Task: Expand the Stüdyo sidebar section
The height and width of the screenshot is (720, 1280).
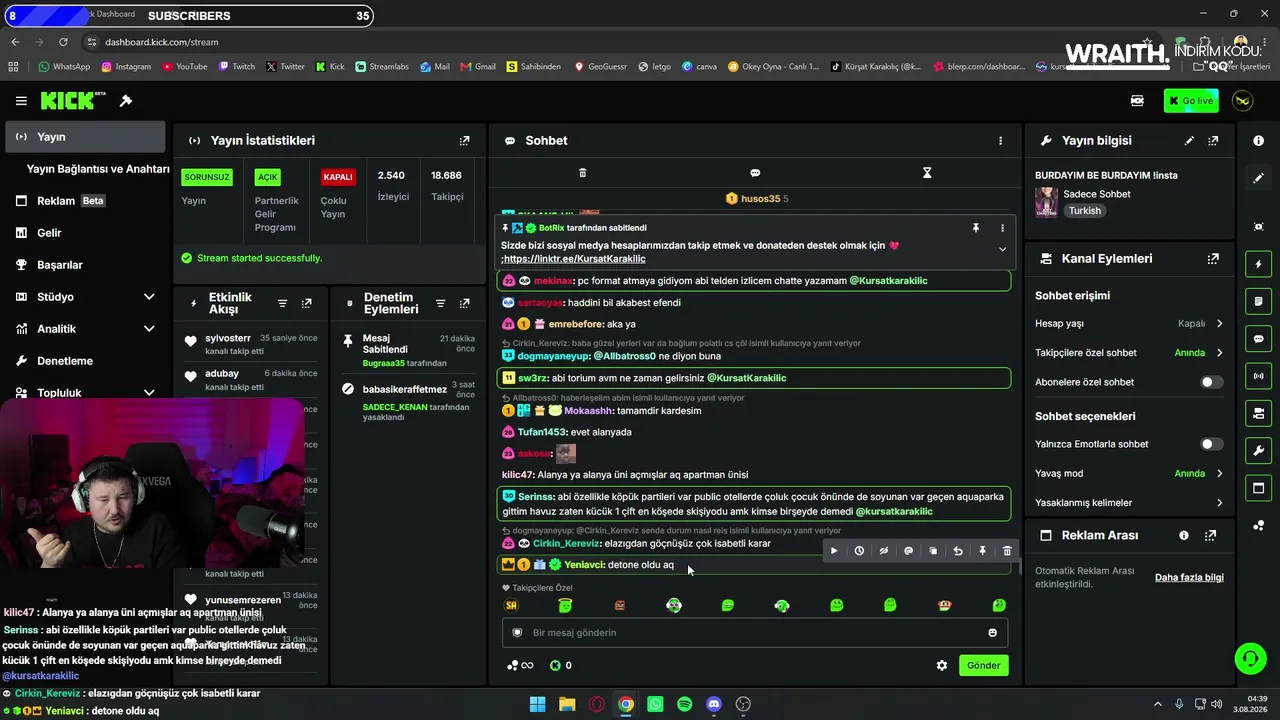Action: (149, 297)
